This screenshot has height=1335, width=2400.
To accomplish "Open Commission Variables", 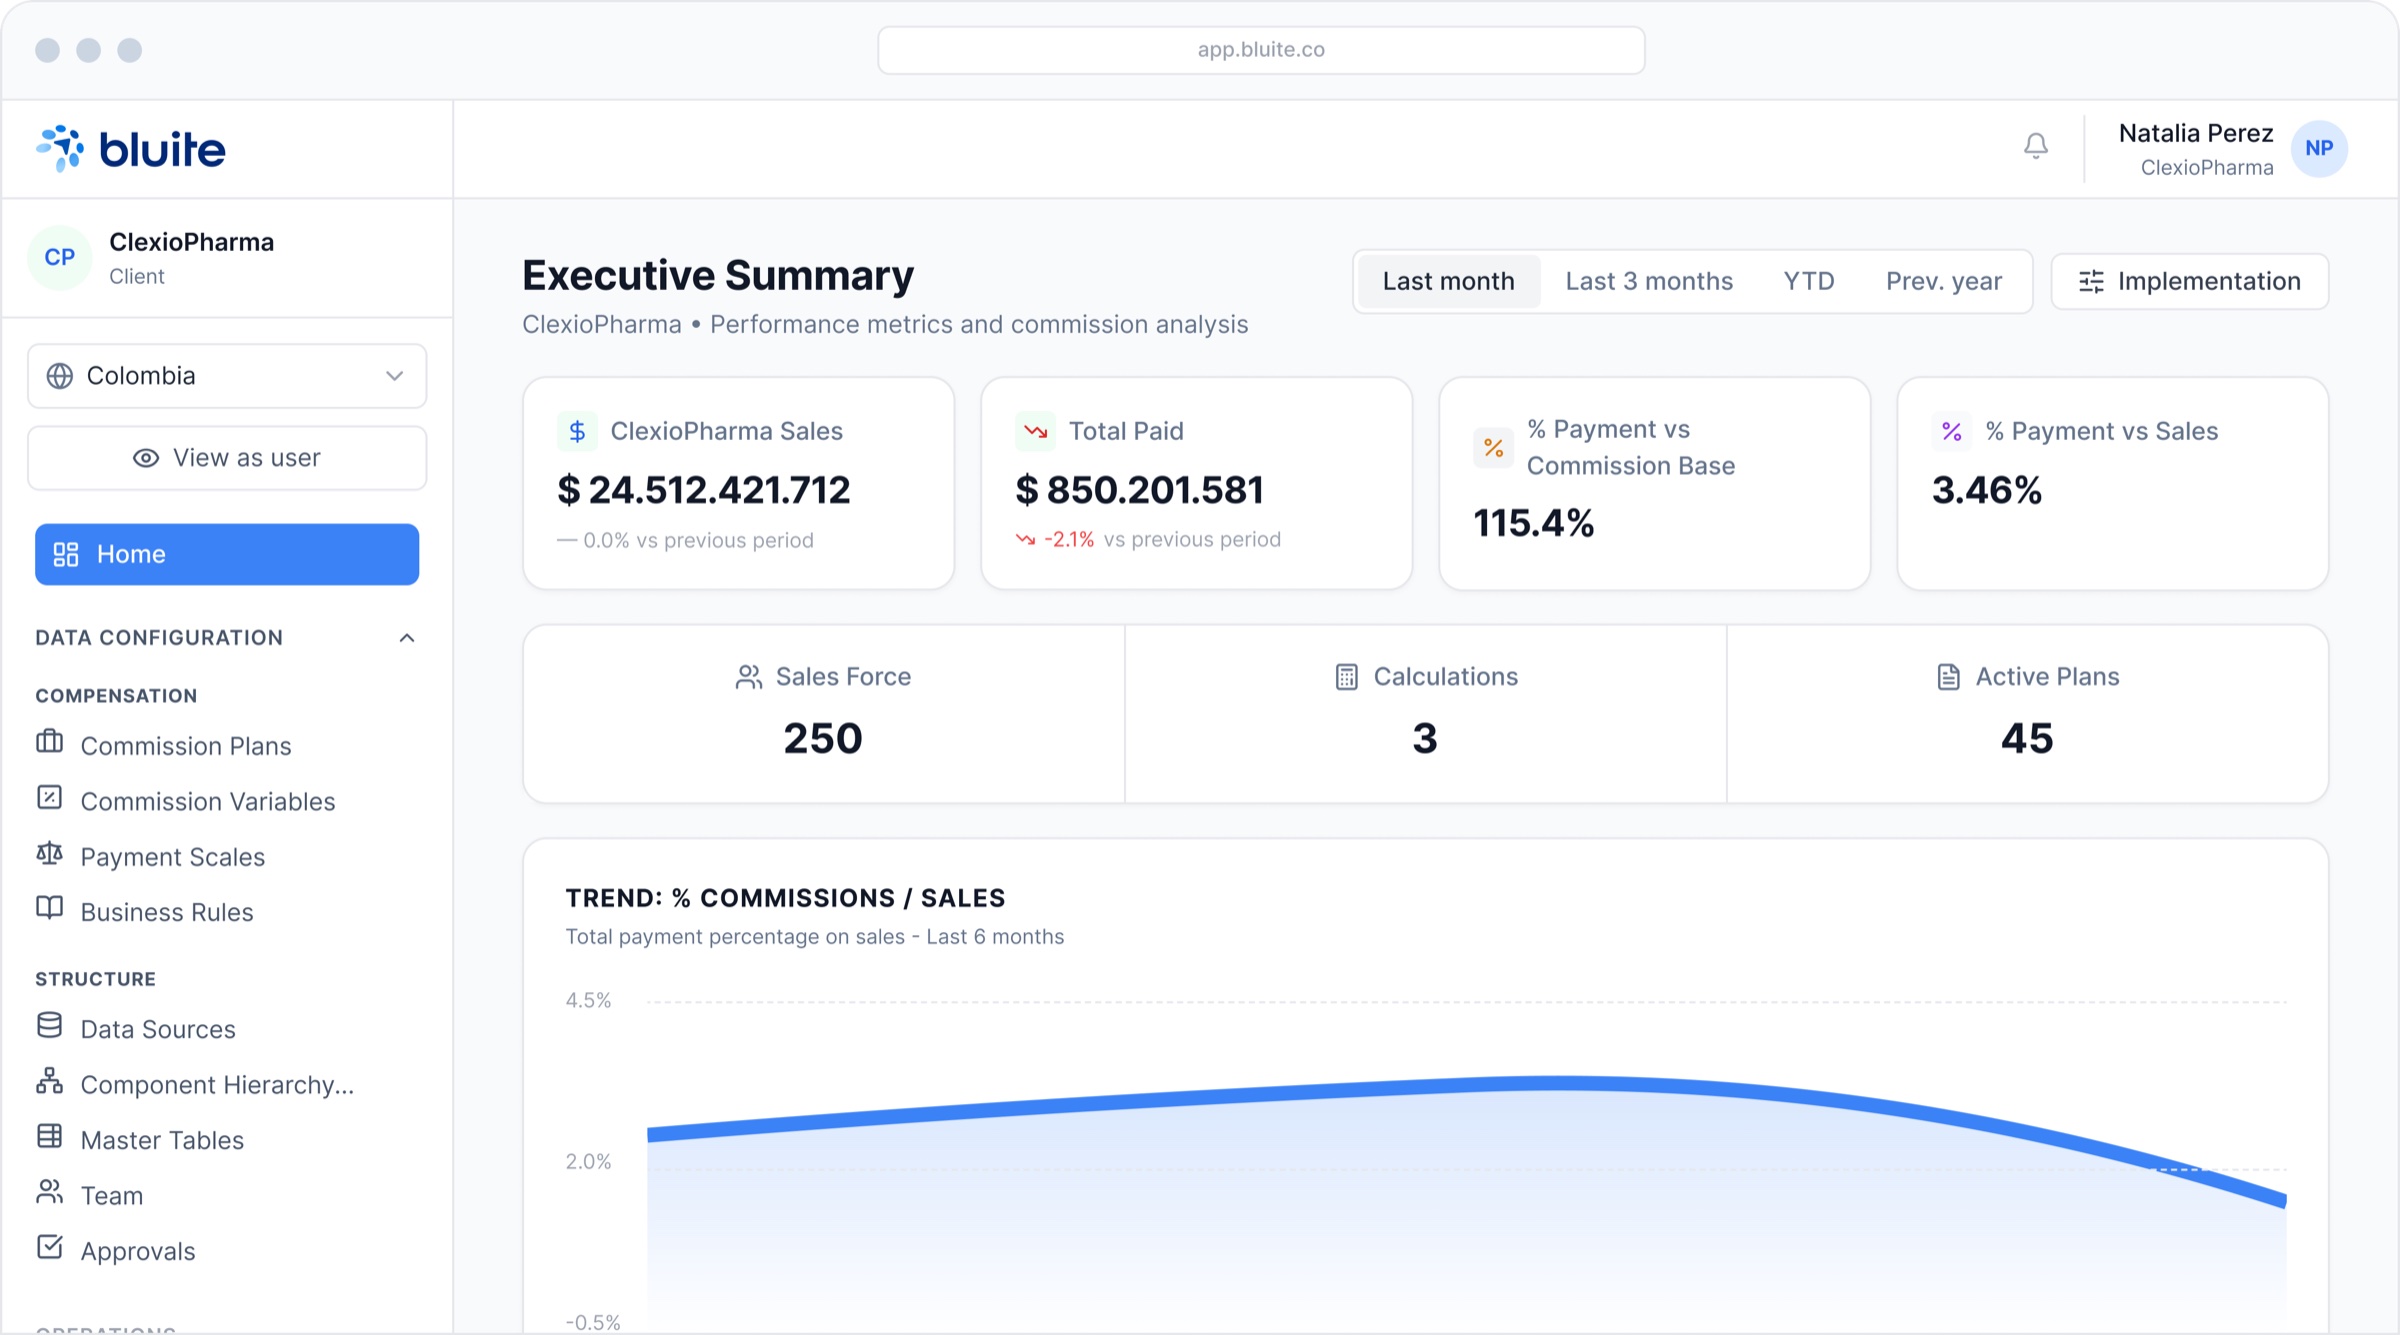I will 208,802.
